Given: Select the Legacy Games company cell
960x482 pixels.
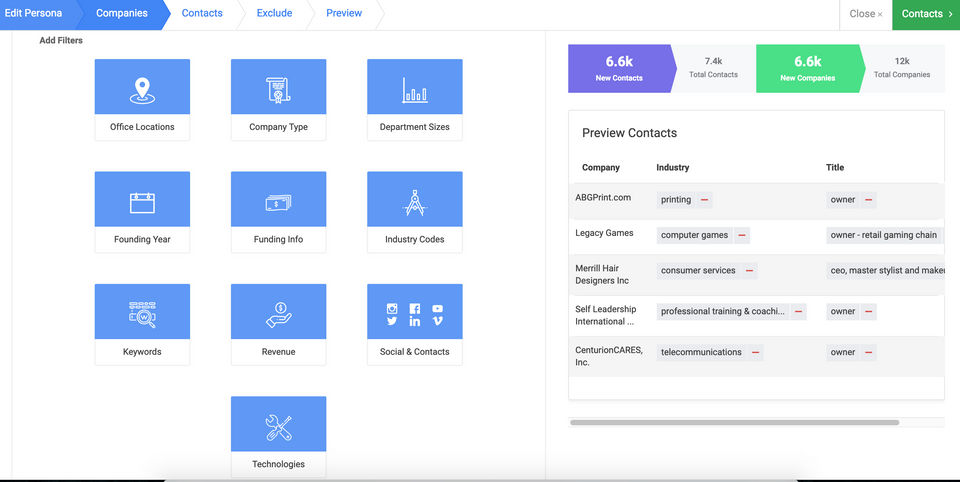Looking at the screenshot, I should (604, 233).
